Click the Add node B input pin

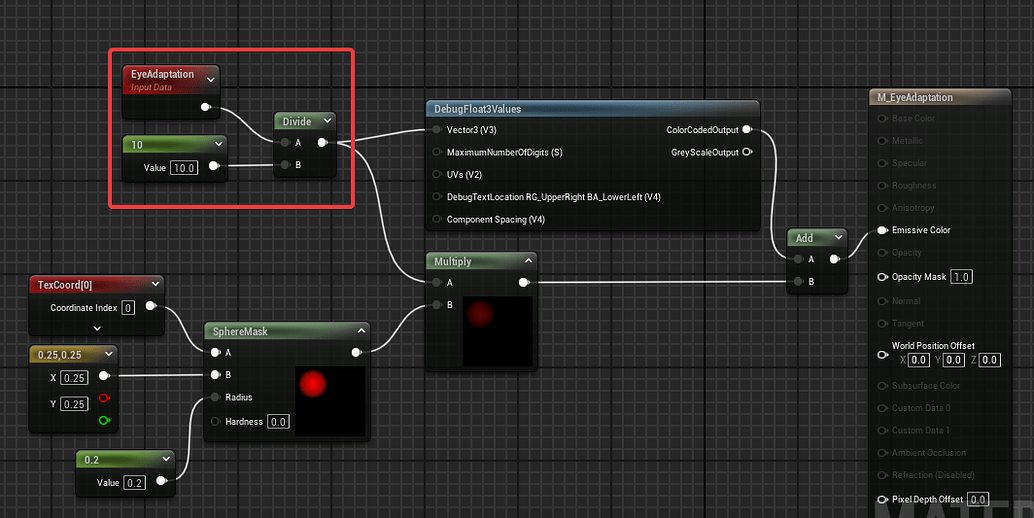point(798,281)
